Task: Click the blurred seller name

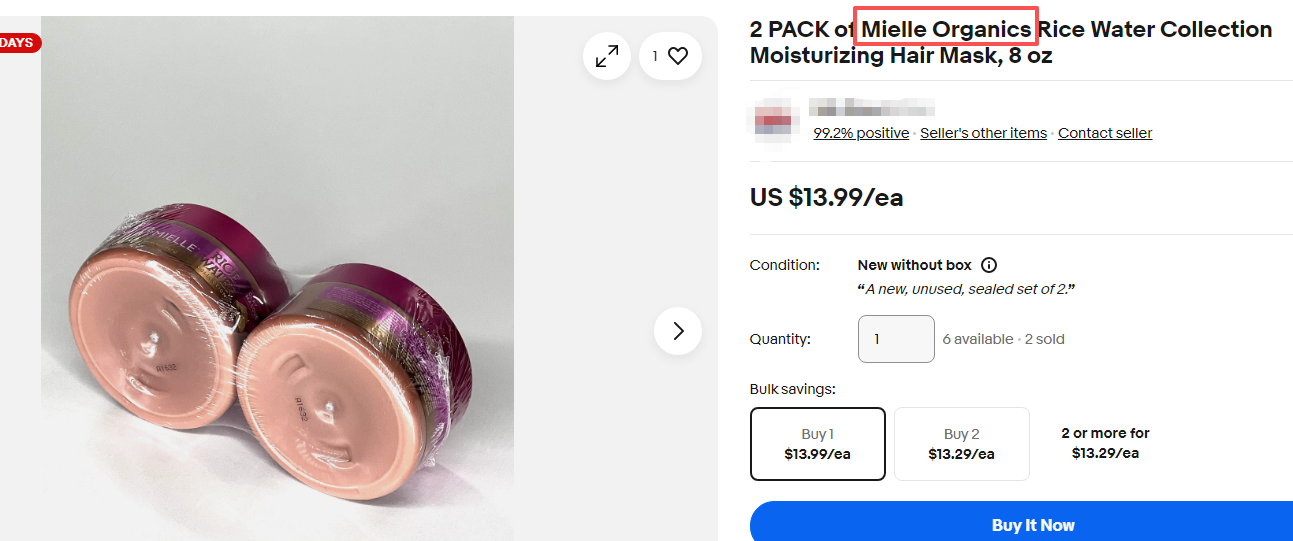Action: [x=871, y=107]
